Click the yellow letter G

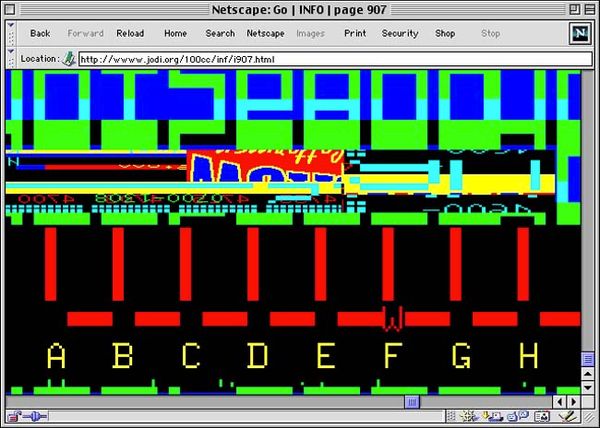point(461,356)
